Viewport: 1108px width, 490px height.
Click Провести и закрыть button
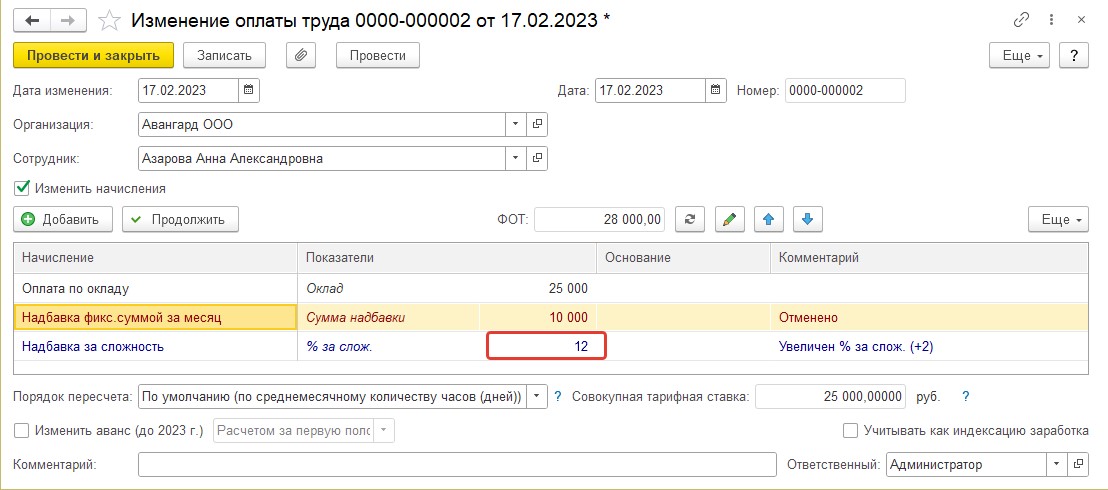click(93, 55)
